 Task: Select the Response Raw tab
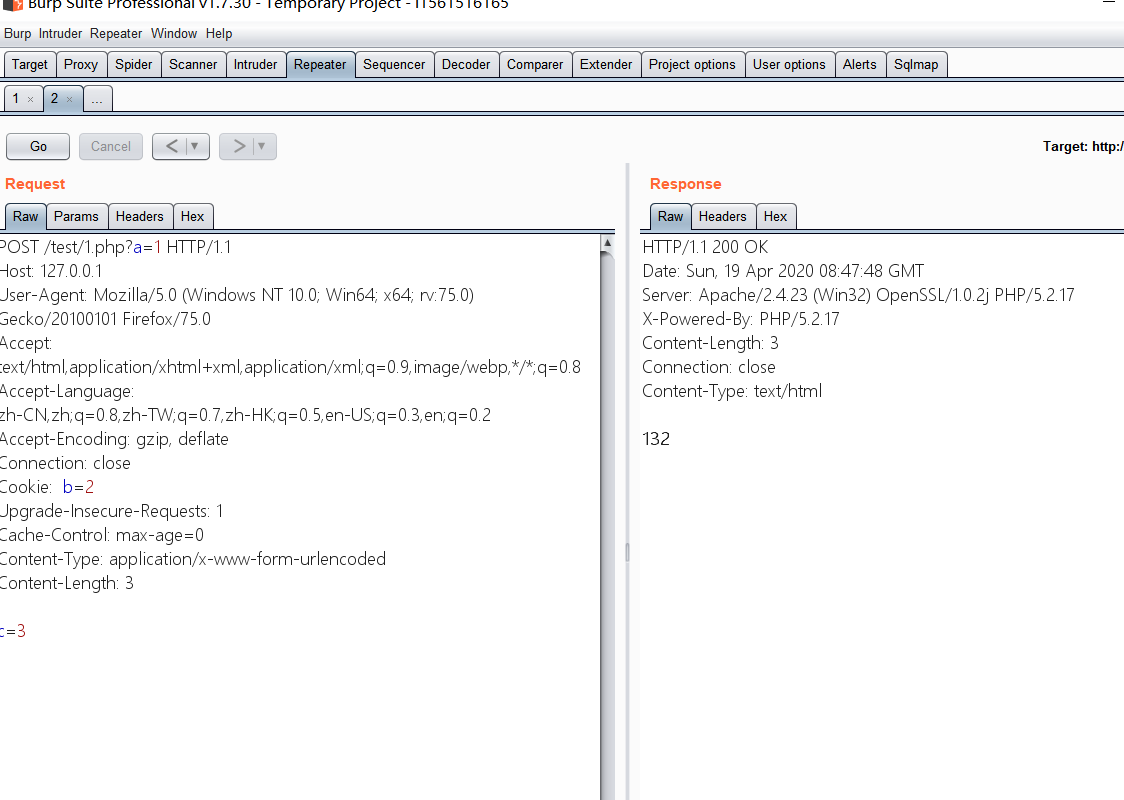tap(670, 216)
